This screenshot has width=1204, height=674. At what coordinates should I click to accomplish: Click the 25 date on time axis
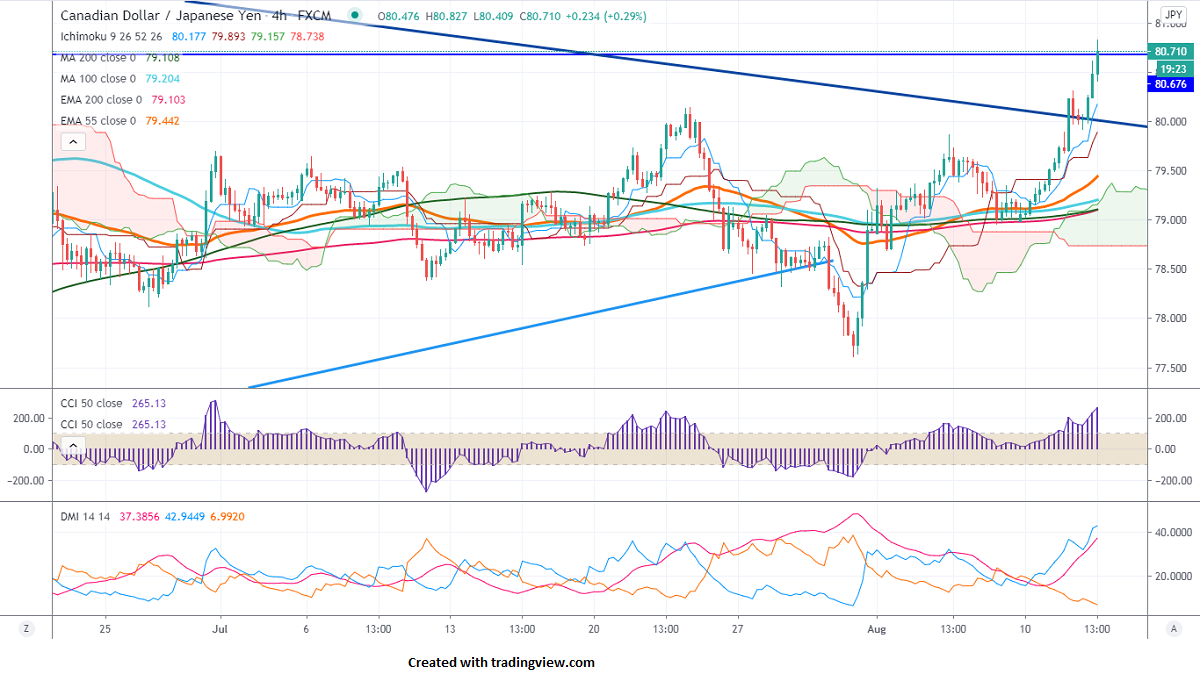click(105, 629)
